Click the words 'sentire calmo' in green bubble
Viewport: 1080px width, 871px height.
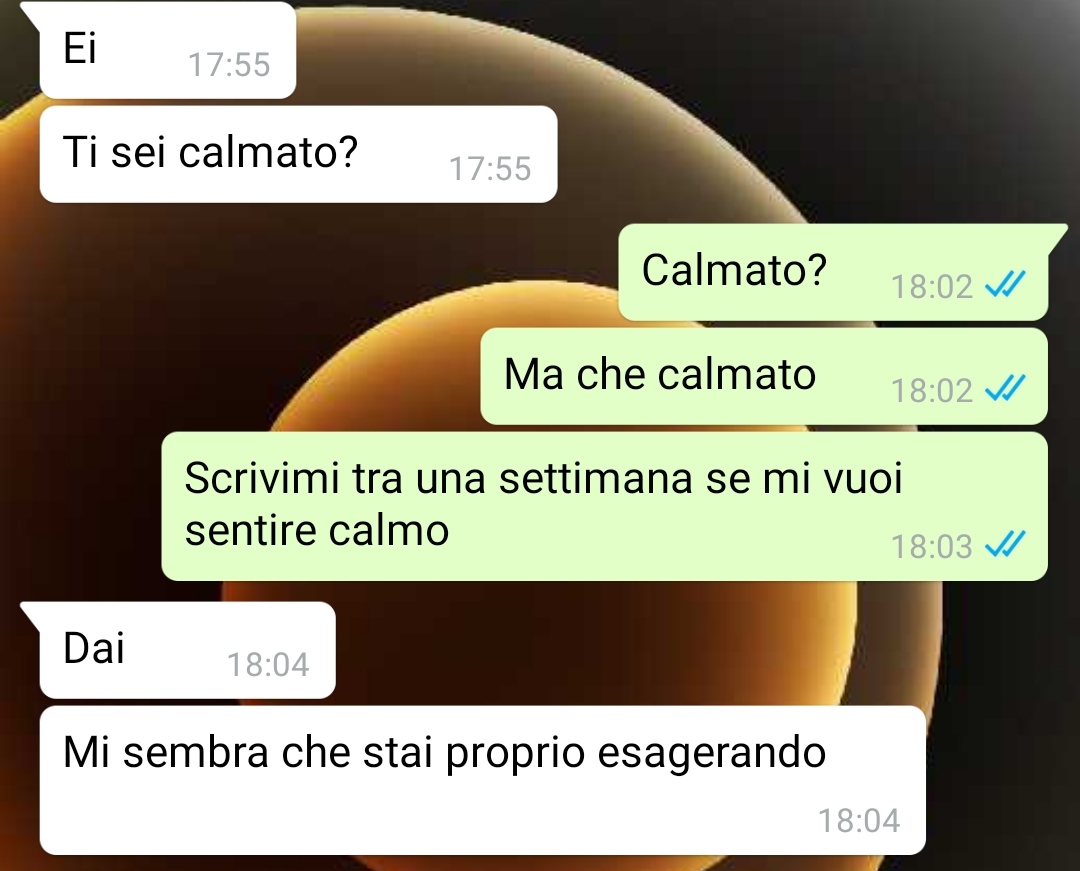(317, 531)
